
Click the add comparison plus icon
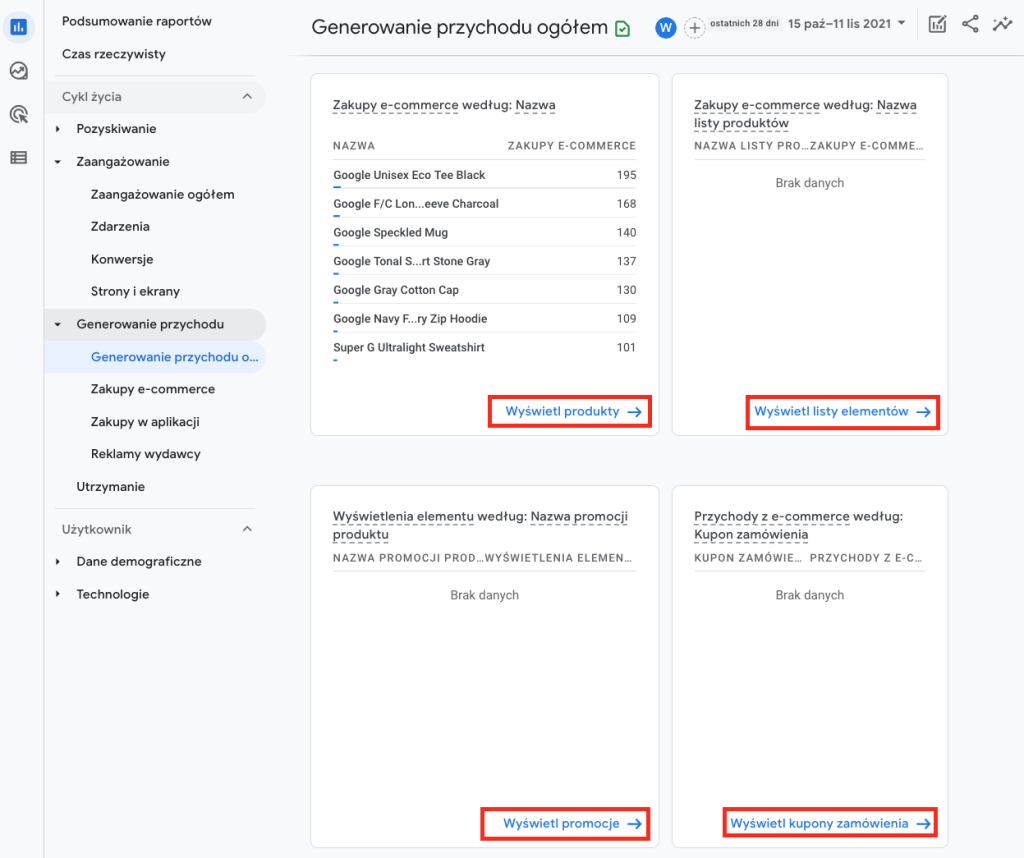tap(694, 28)
